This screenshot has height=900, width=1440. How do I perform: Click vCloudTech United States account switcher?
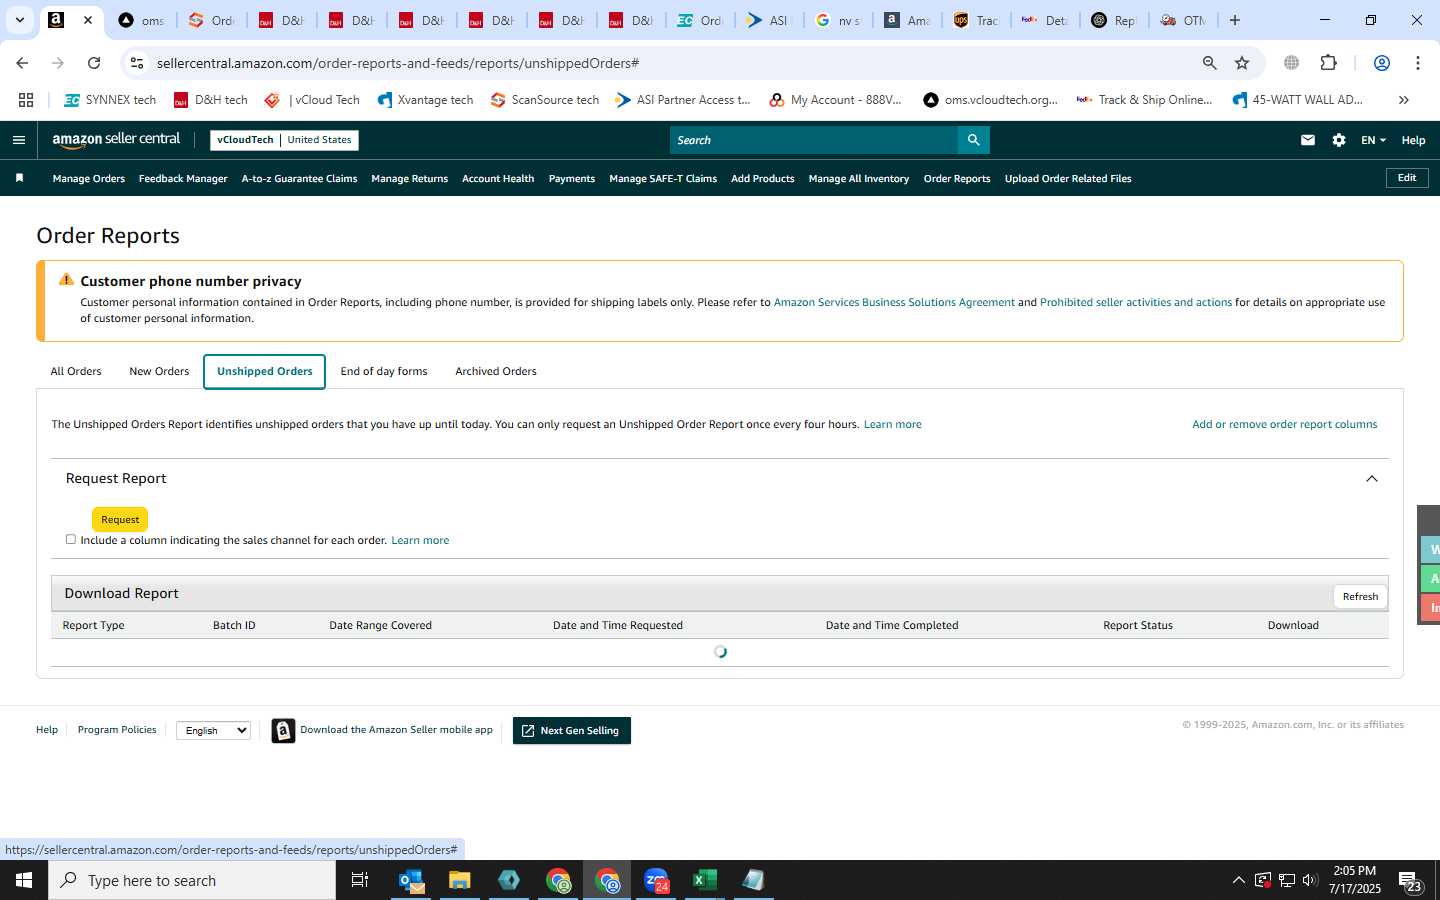pyautogui.click(x=284, y=140)
